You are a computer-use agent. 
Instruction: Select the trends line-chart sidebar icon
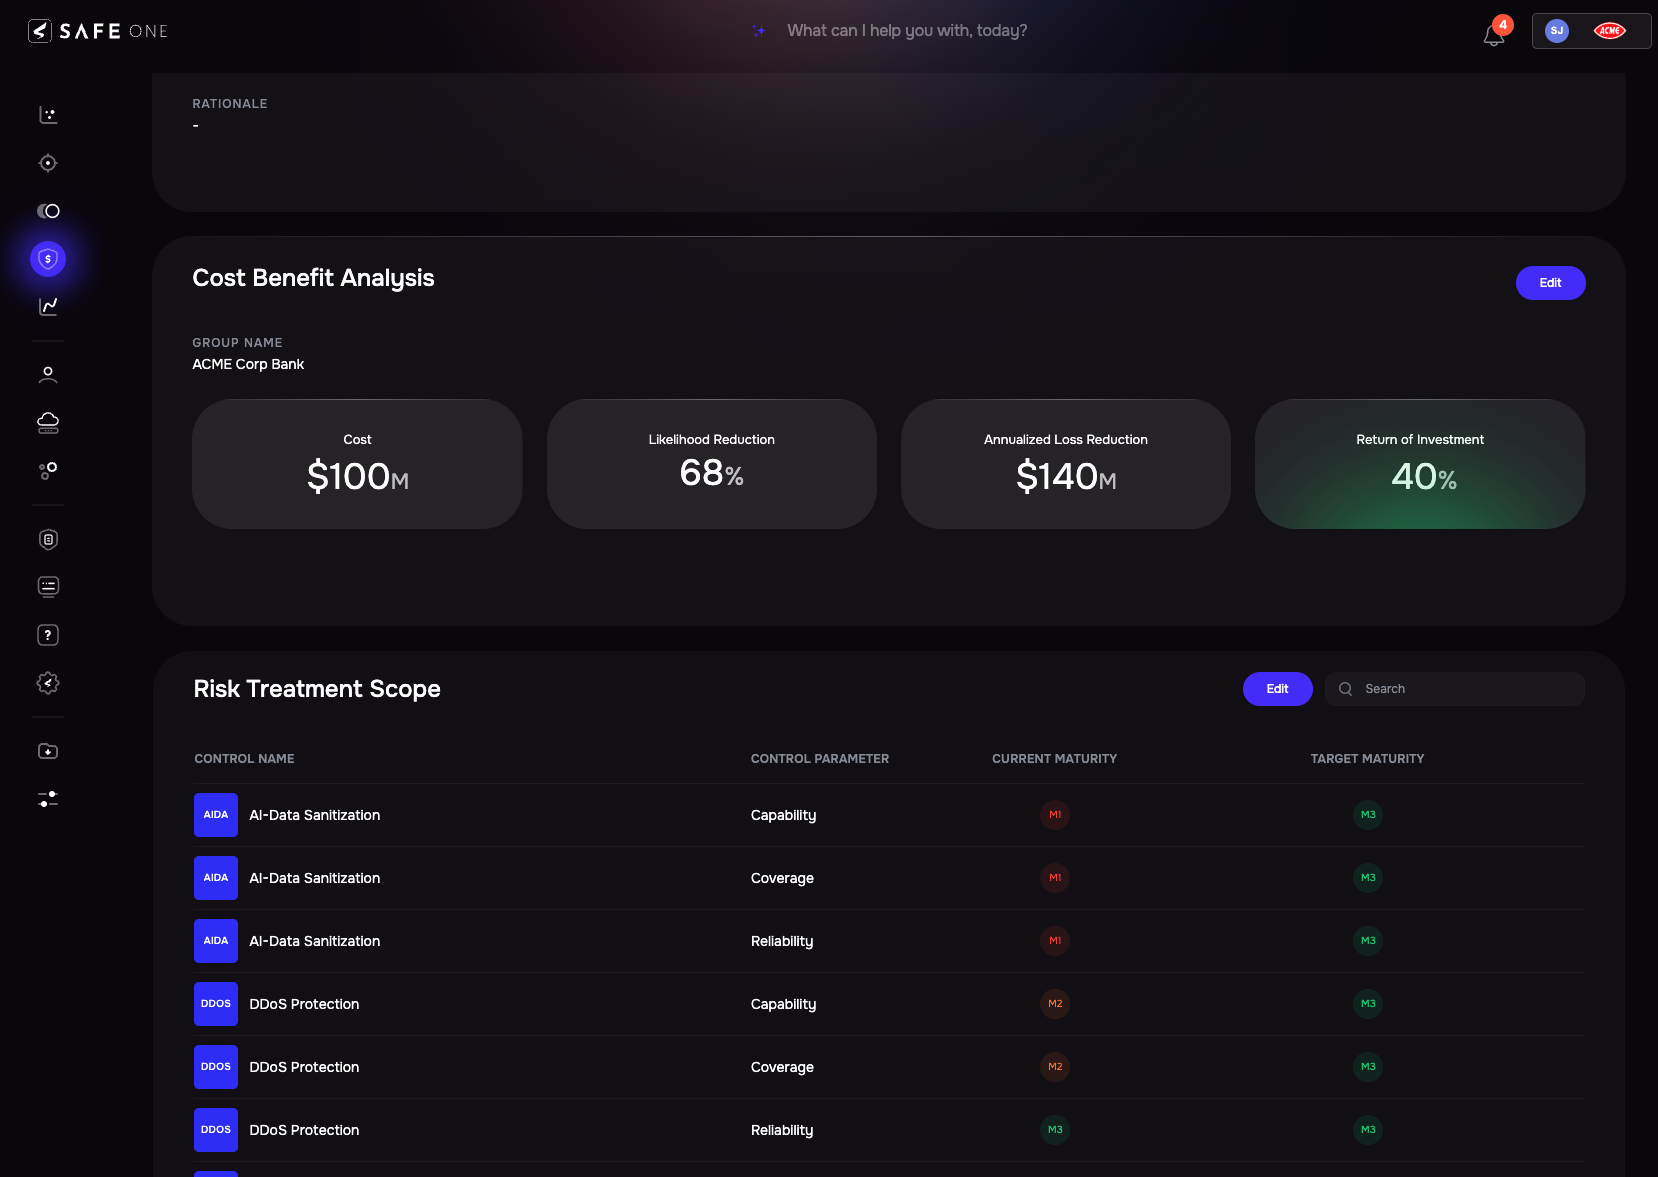click(47, 307)
